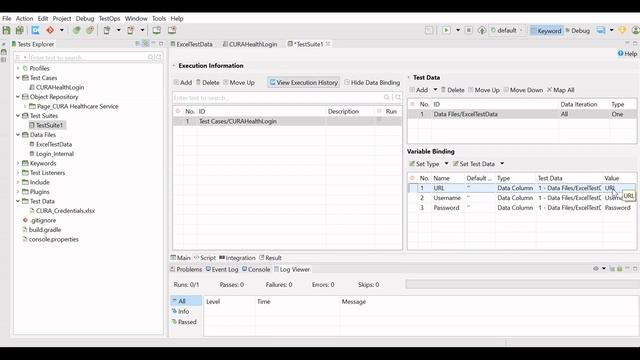This screenshot has height=360, width=640.
Task: Toggle Run checkbox for Test Cases/CURAHealthLogin row
Action: [379, 120]
